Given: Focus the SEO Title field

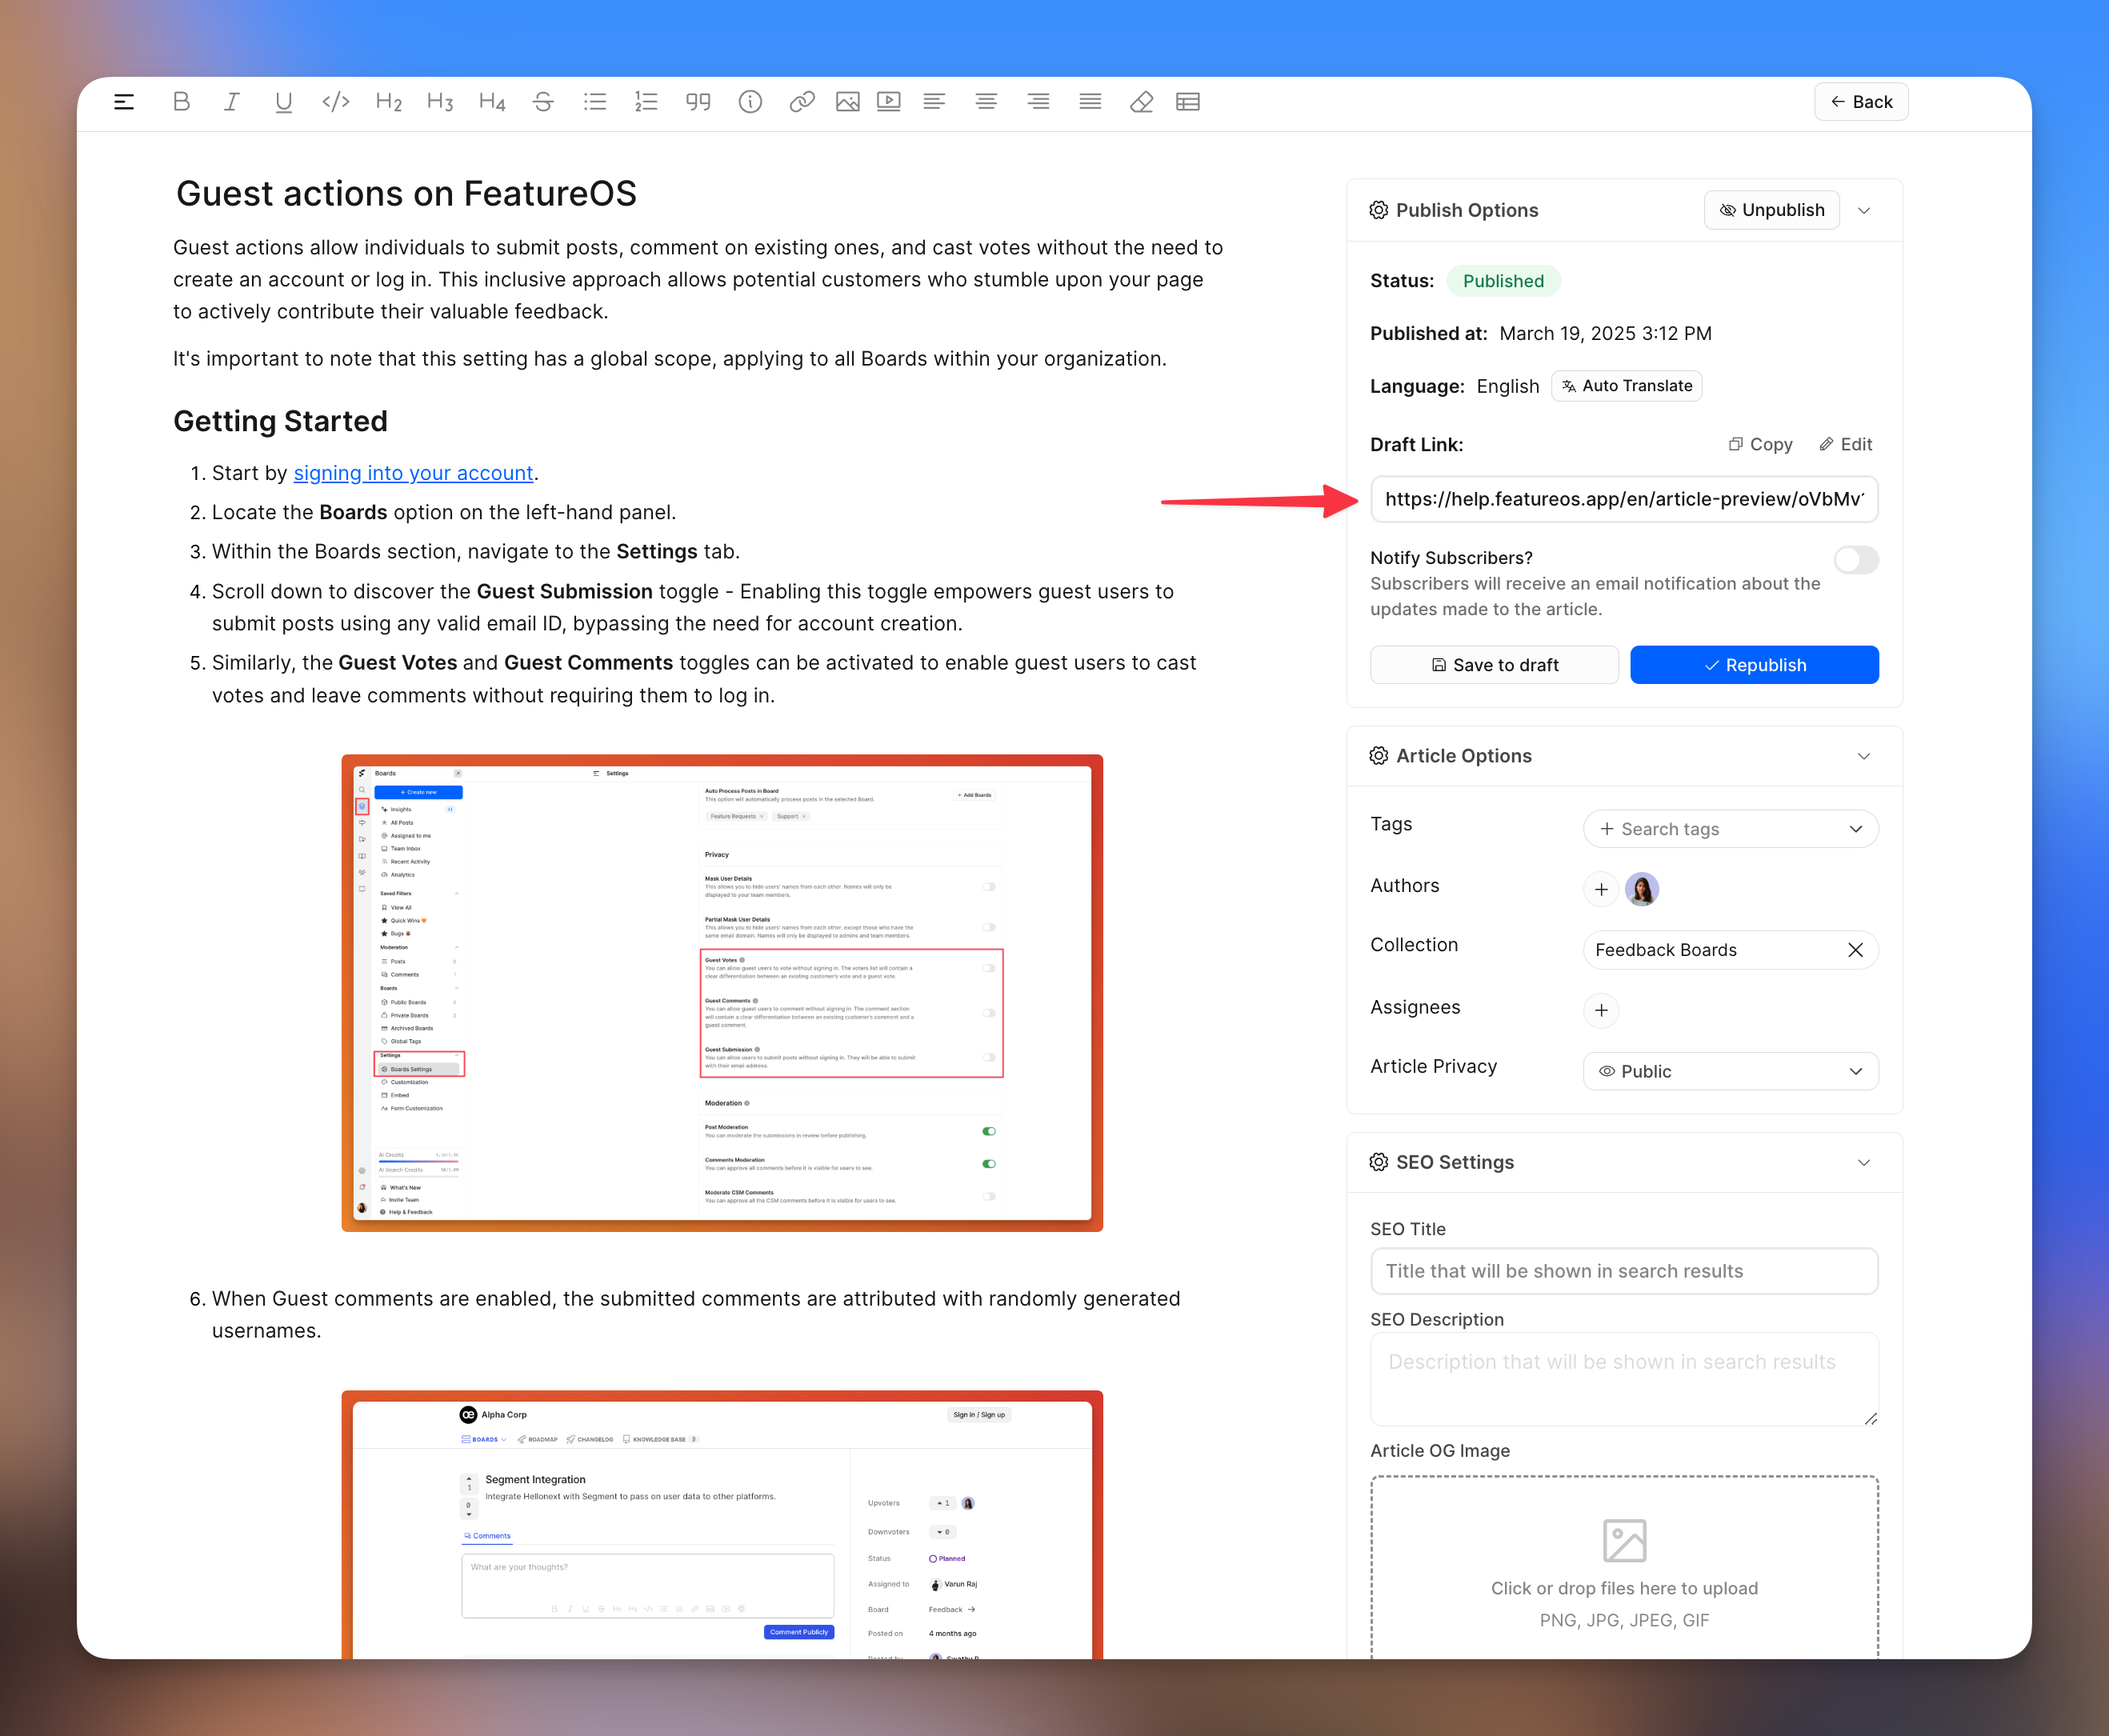Looking at the screenshot, I should 1624,1271.
